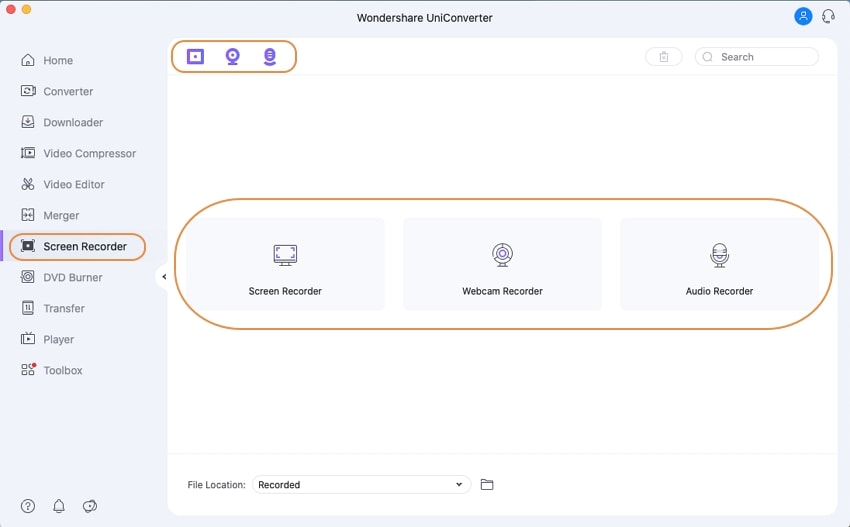Open the Converter section
The height and width of the screenshot is (527, 850).
pos(56,91)
